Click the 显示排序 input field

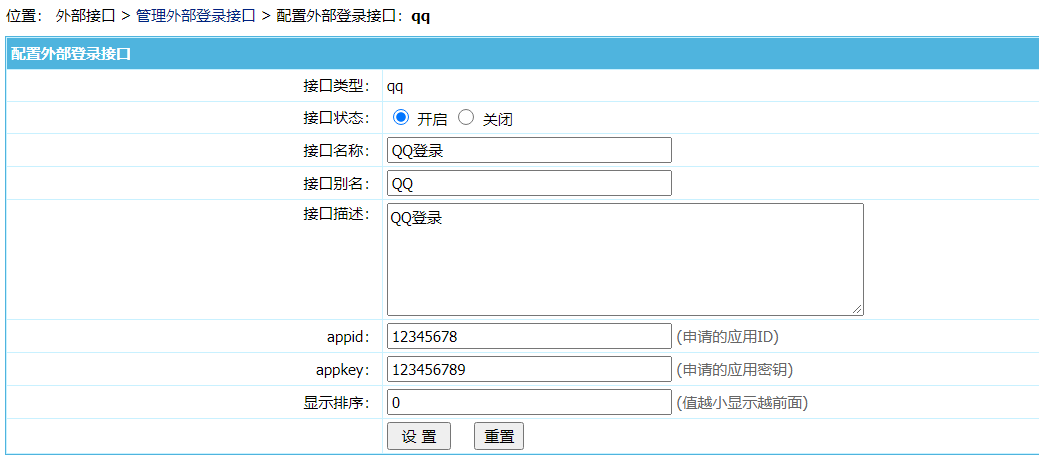[529, 402]
